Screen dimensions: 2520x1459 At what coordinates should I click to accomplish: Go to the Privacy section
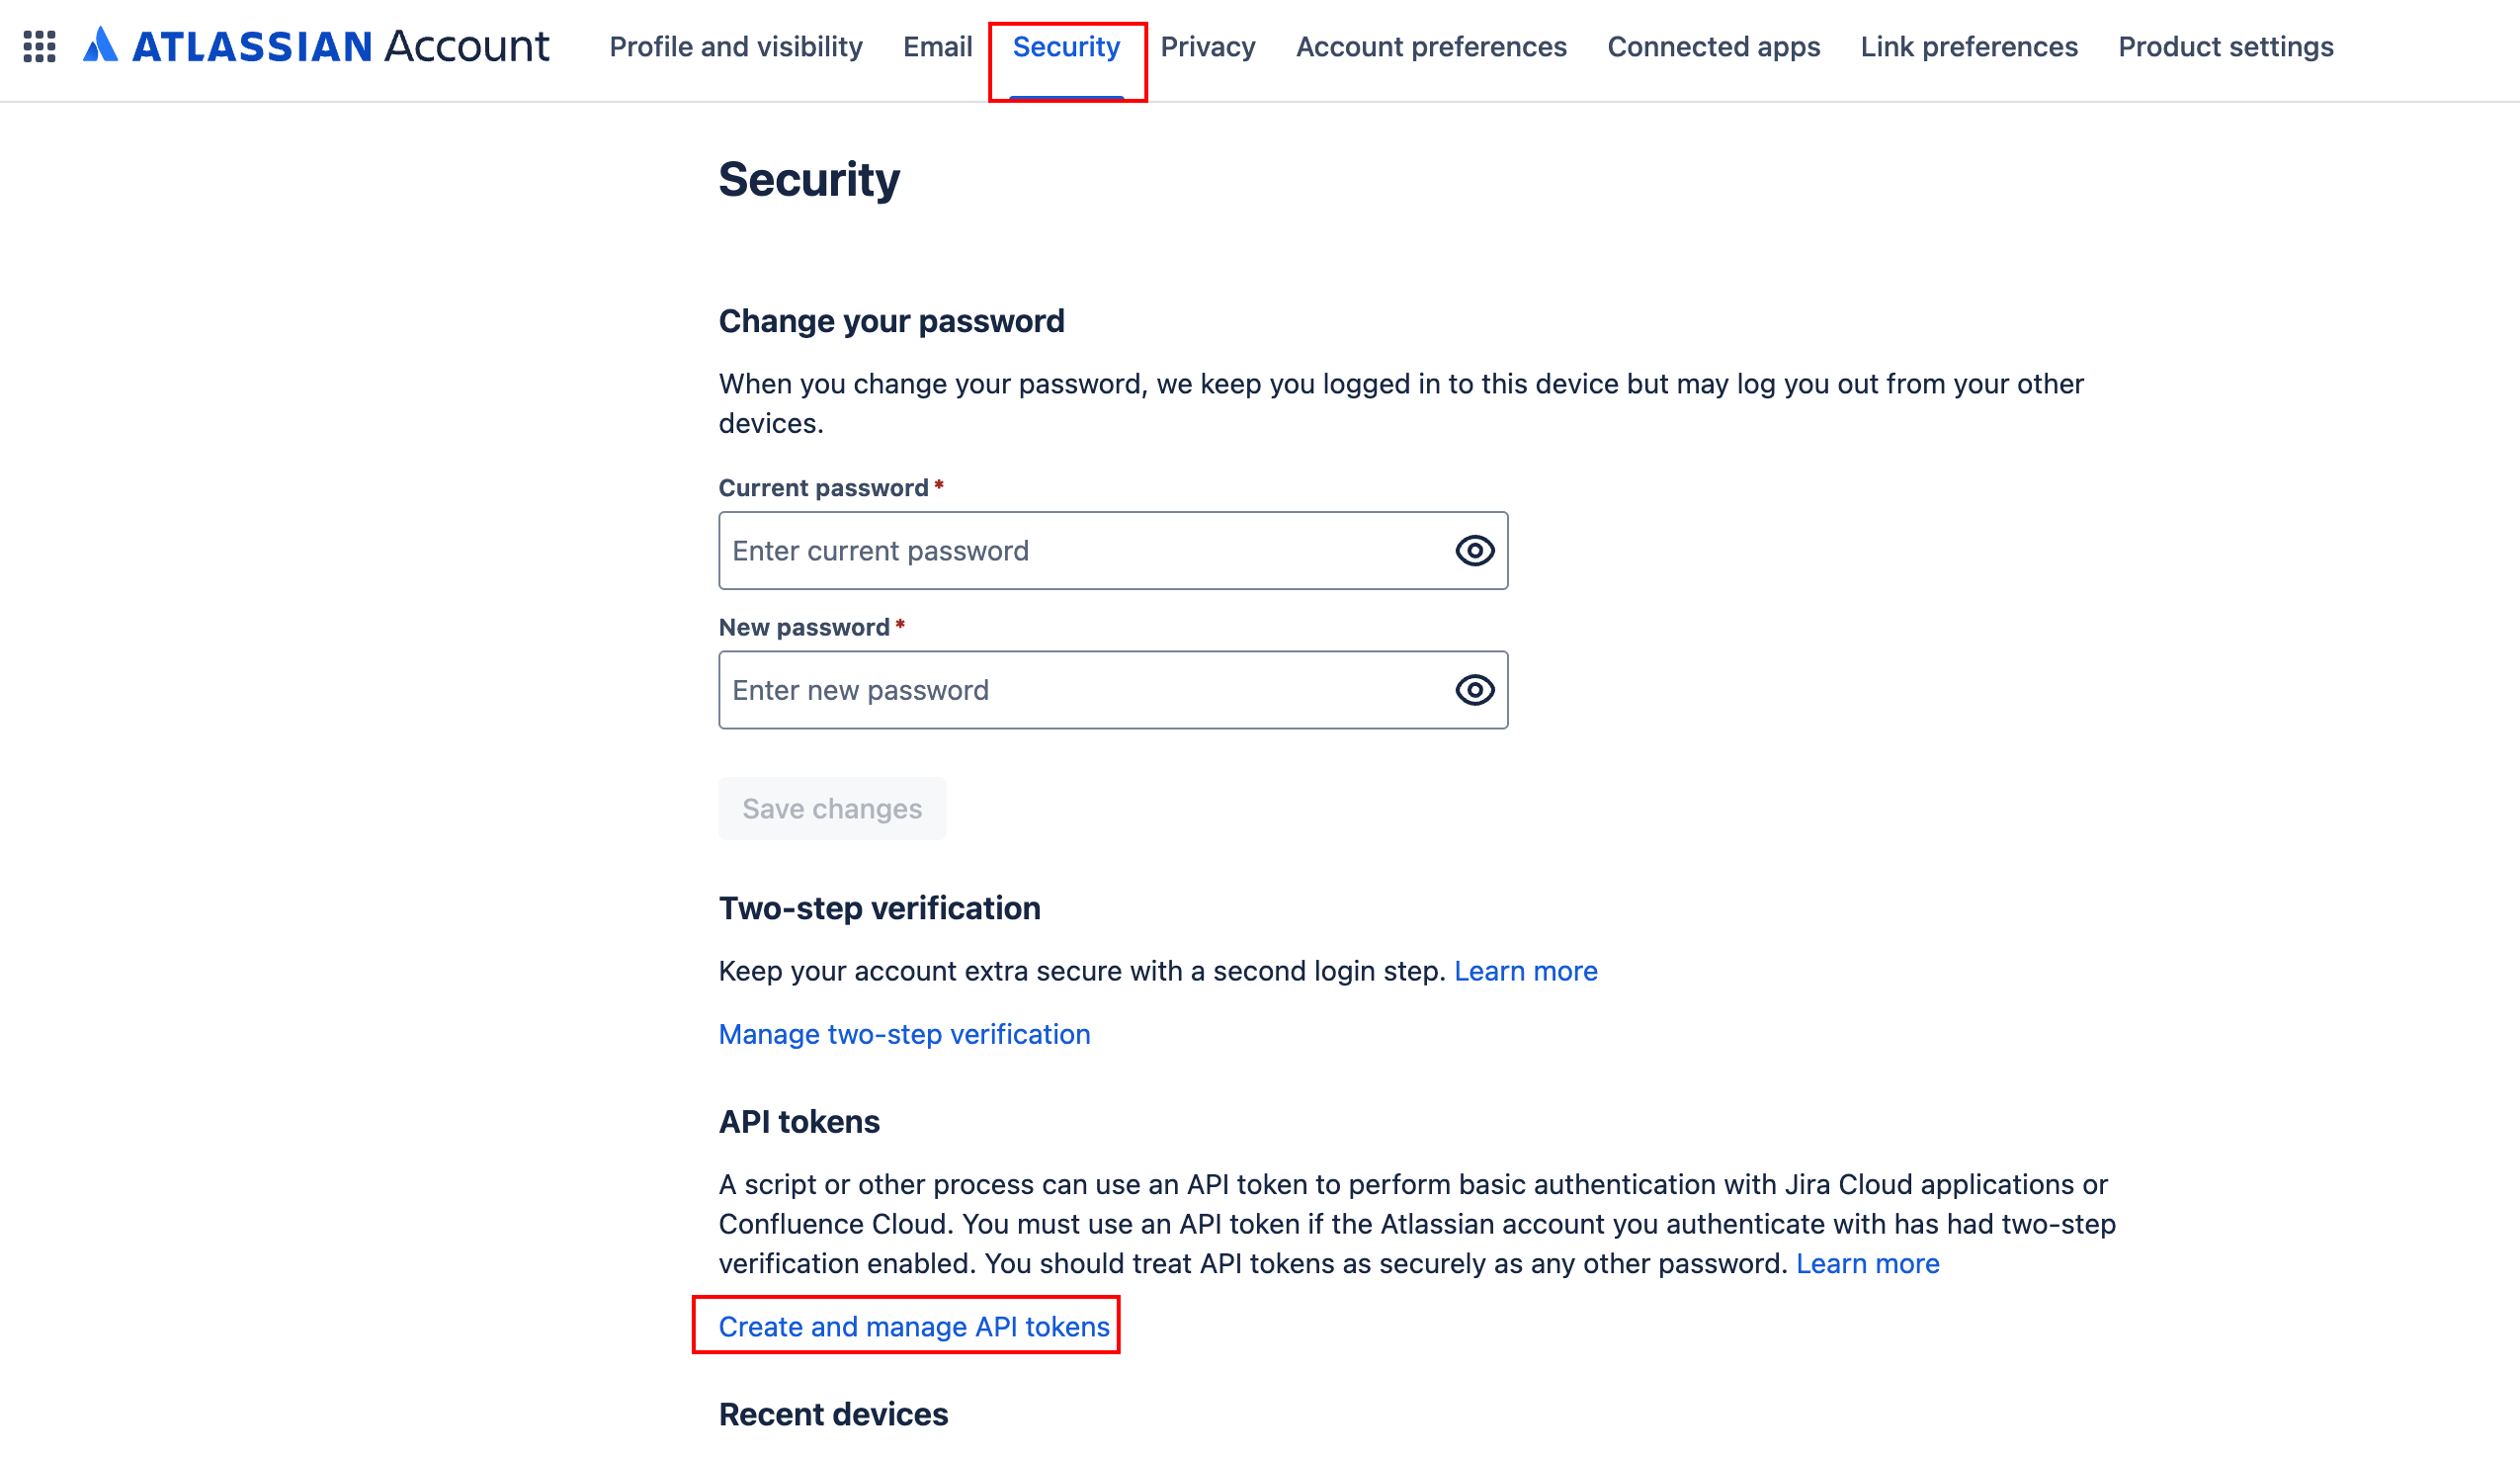click(1208, 47)
